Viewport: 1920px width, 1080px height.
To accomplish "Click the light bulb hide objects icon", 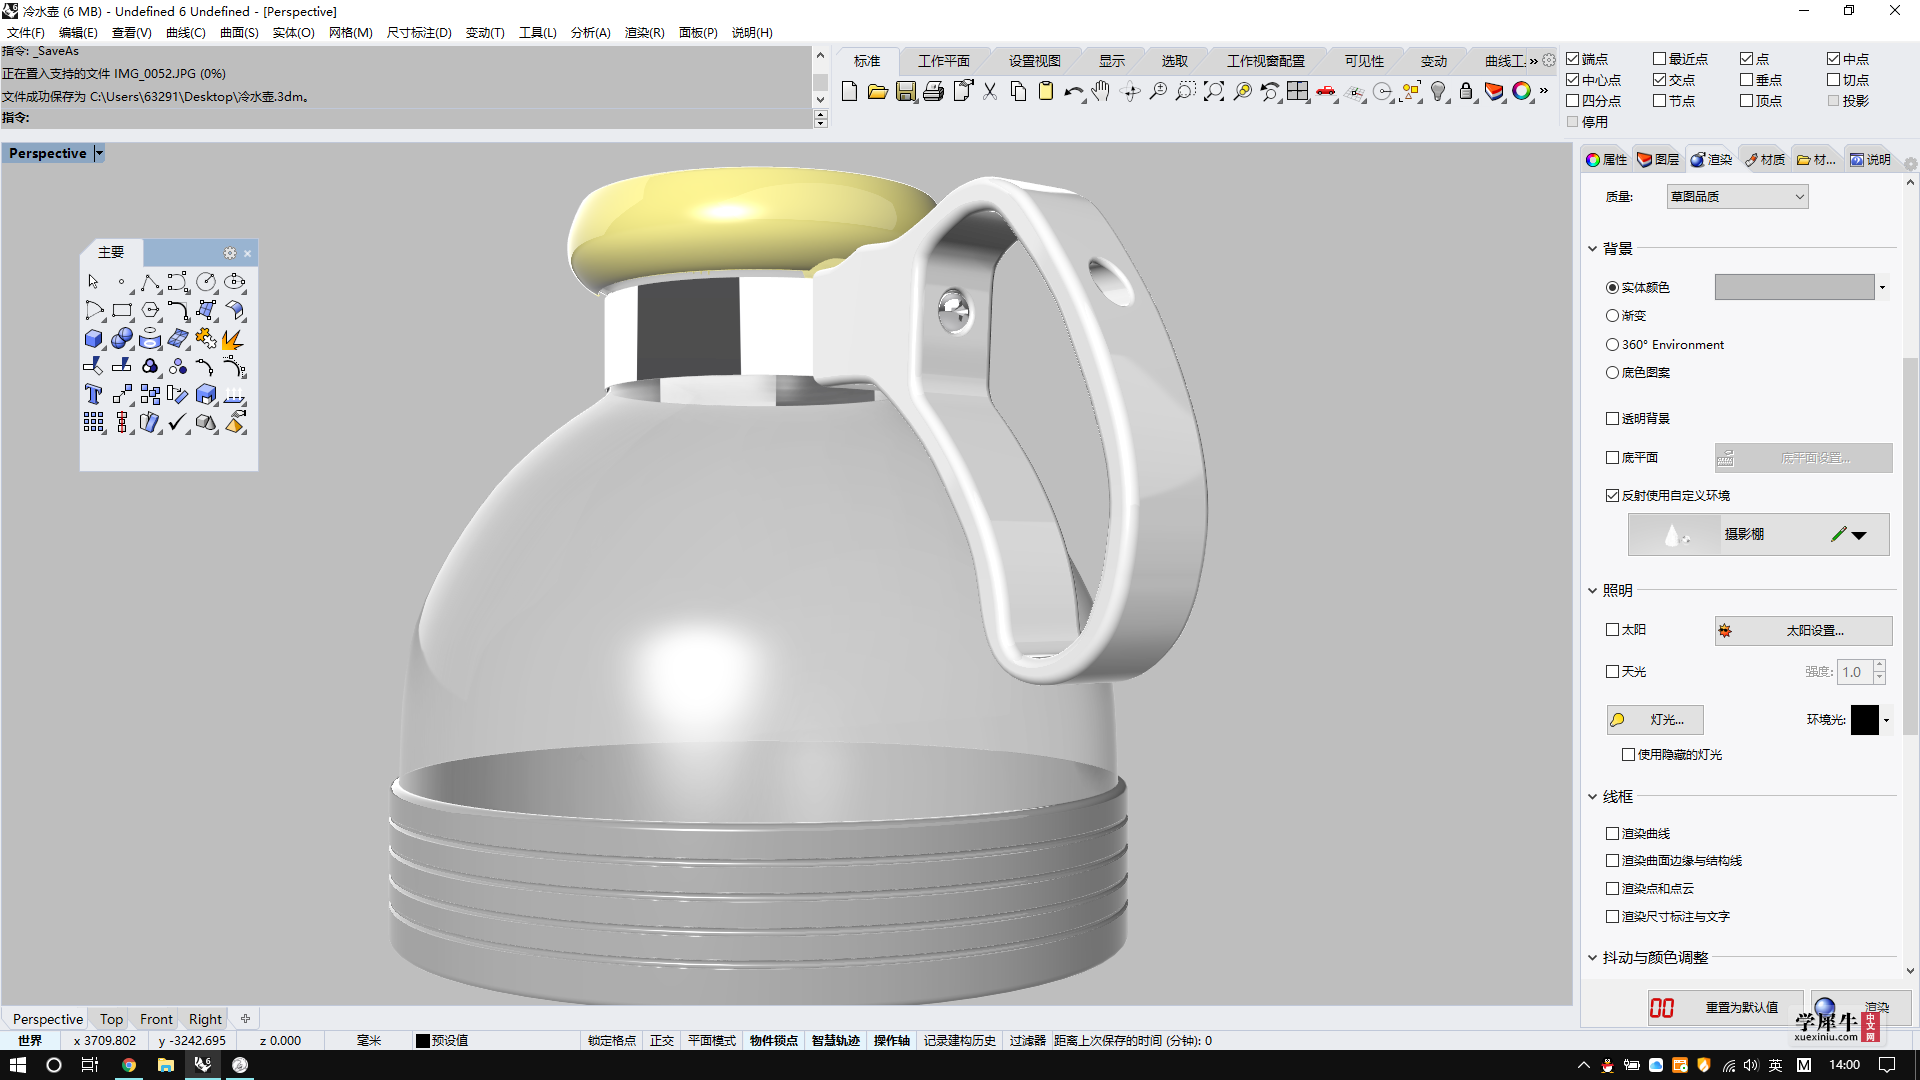I will click(1438, 91).
